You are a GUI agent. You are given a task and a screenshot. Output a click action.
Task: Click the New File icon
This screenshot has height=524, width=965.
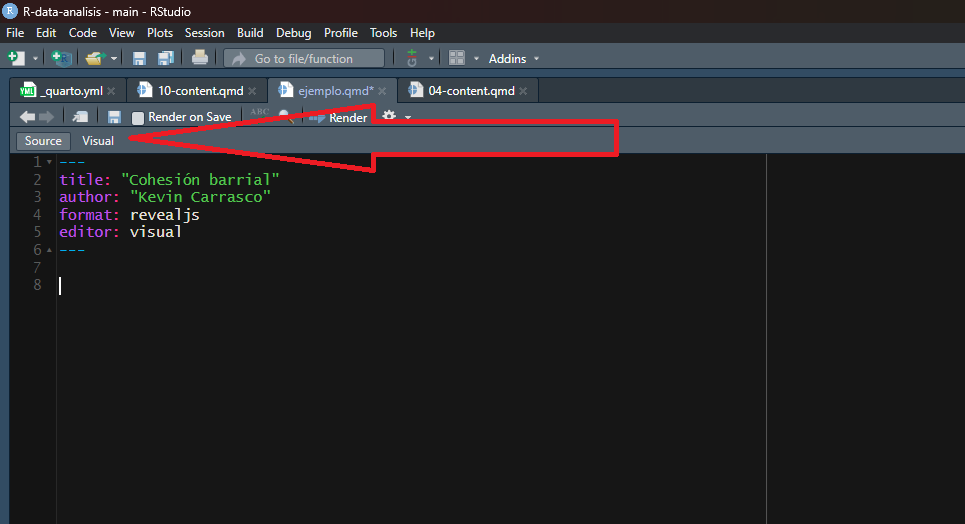[x=16, y=58]
